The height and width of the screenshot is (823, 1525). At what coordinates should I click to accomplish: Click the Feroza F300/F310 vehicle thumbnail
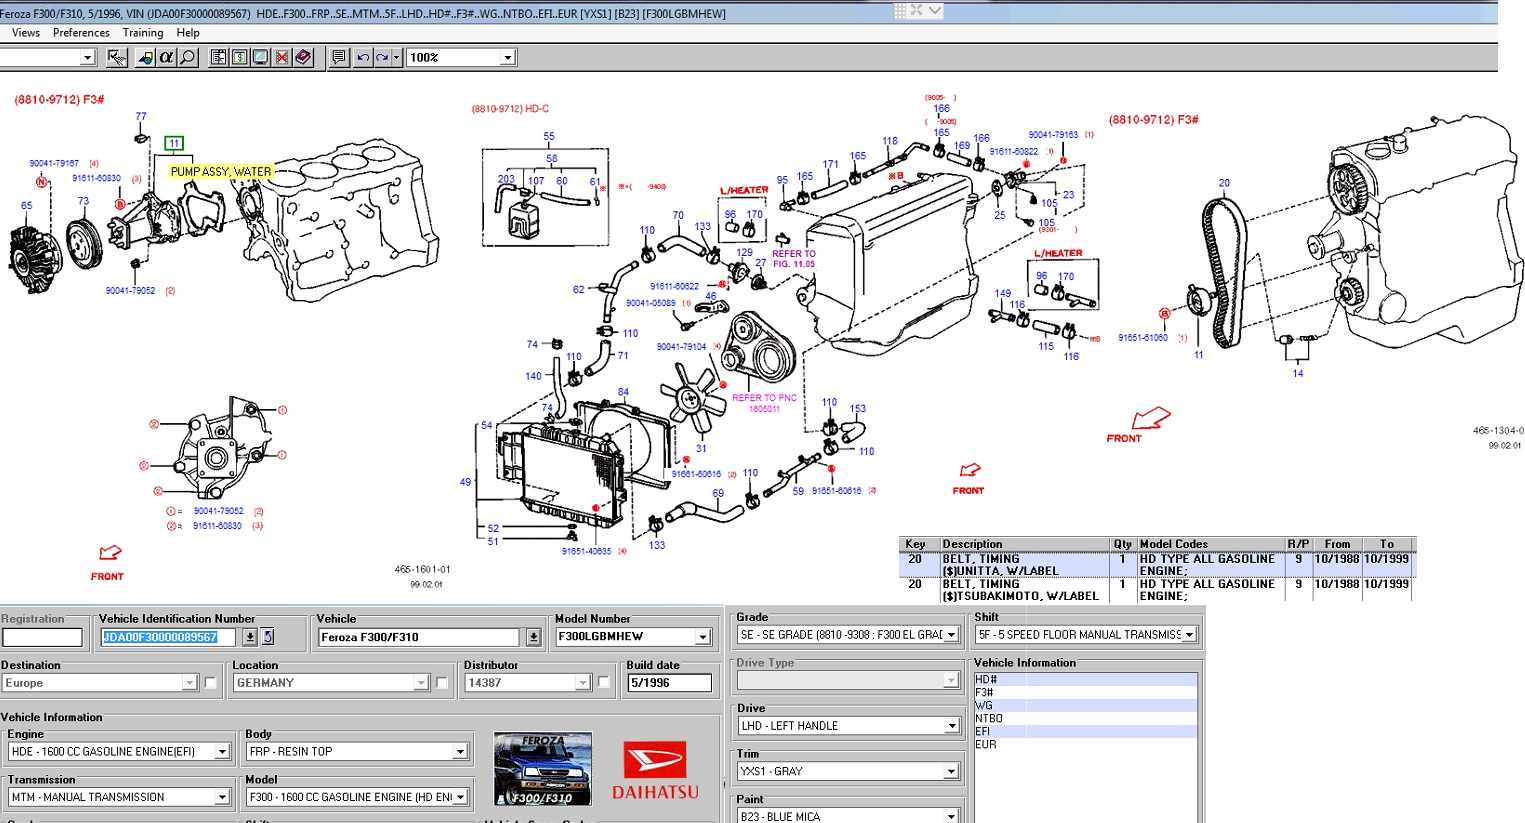(543, 769)
